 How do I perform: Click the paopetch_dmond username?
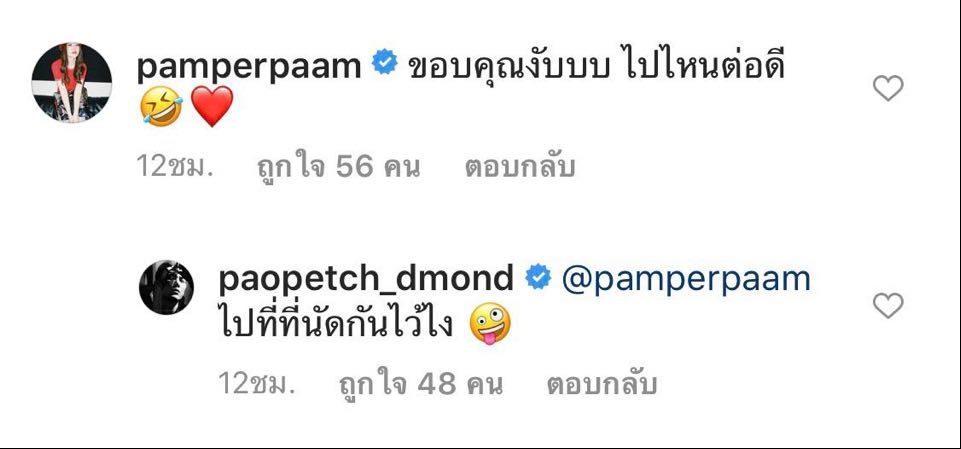(366, 279)
